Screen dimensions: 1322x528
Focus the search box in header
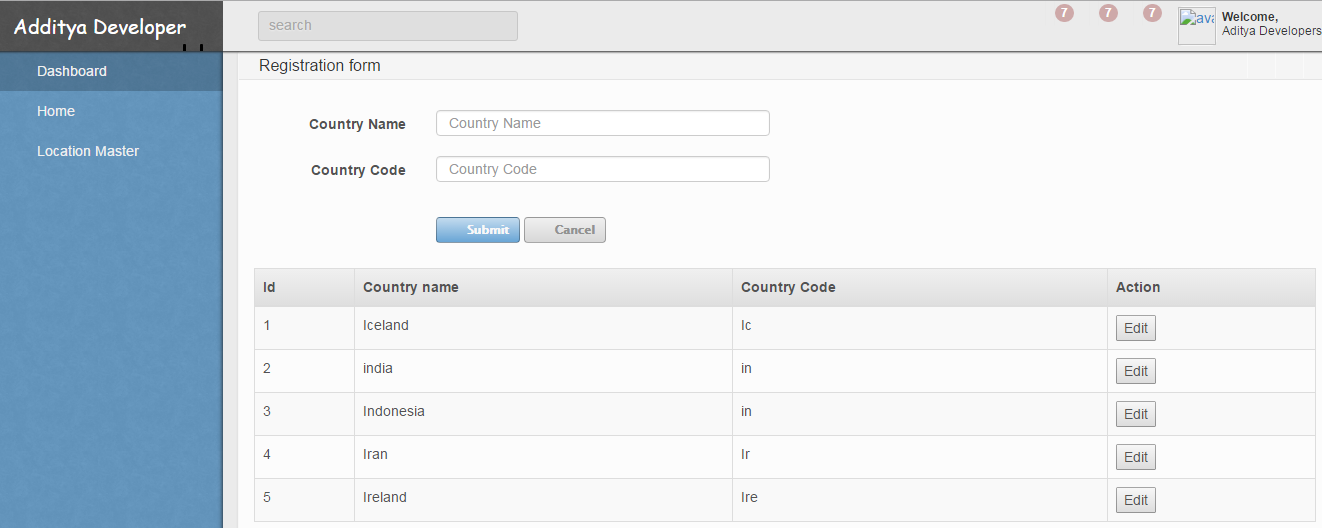[387, 26]
